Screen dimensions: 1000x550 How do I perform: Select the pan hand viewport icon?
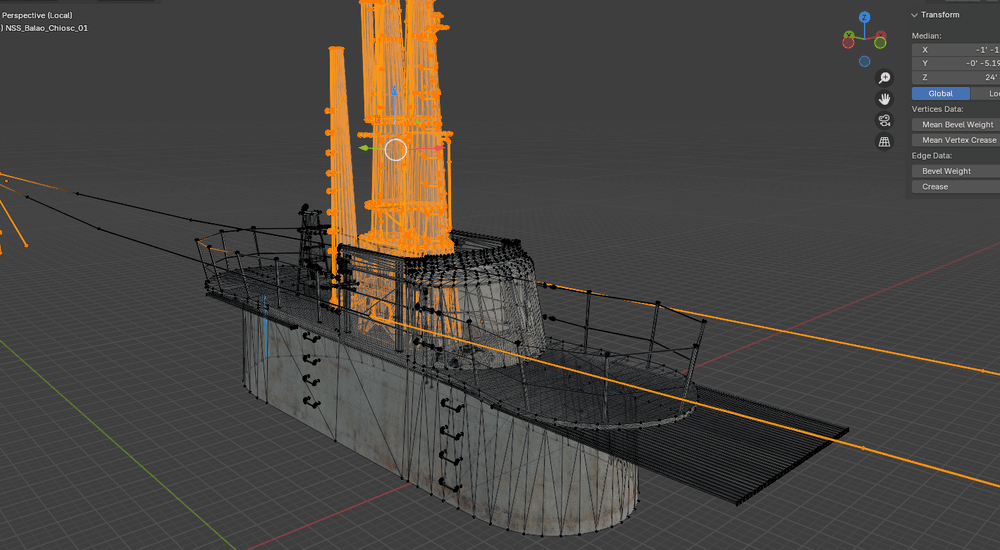[884, 99]
